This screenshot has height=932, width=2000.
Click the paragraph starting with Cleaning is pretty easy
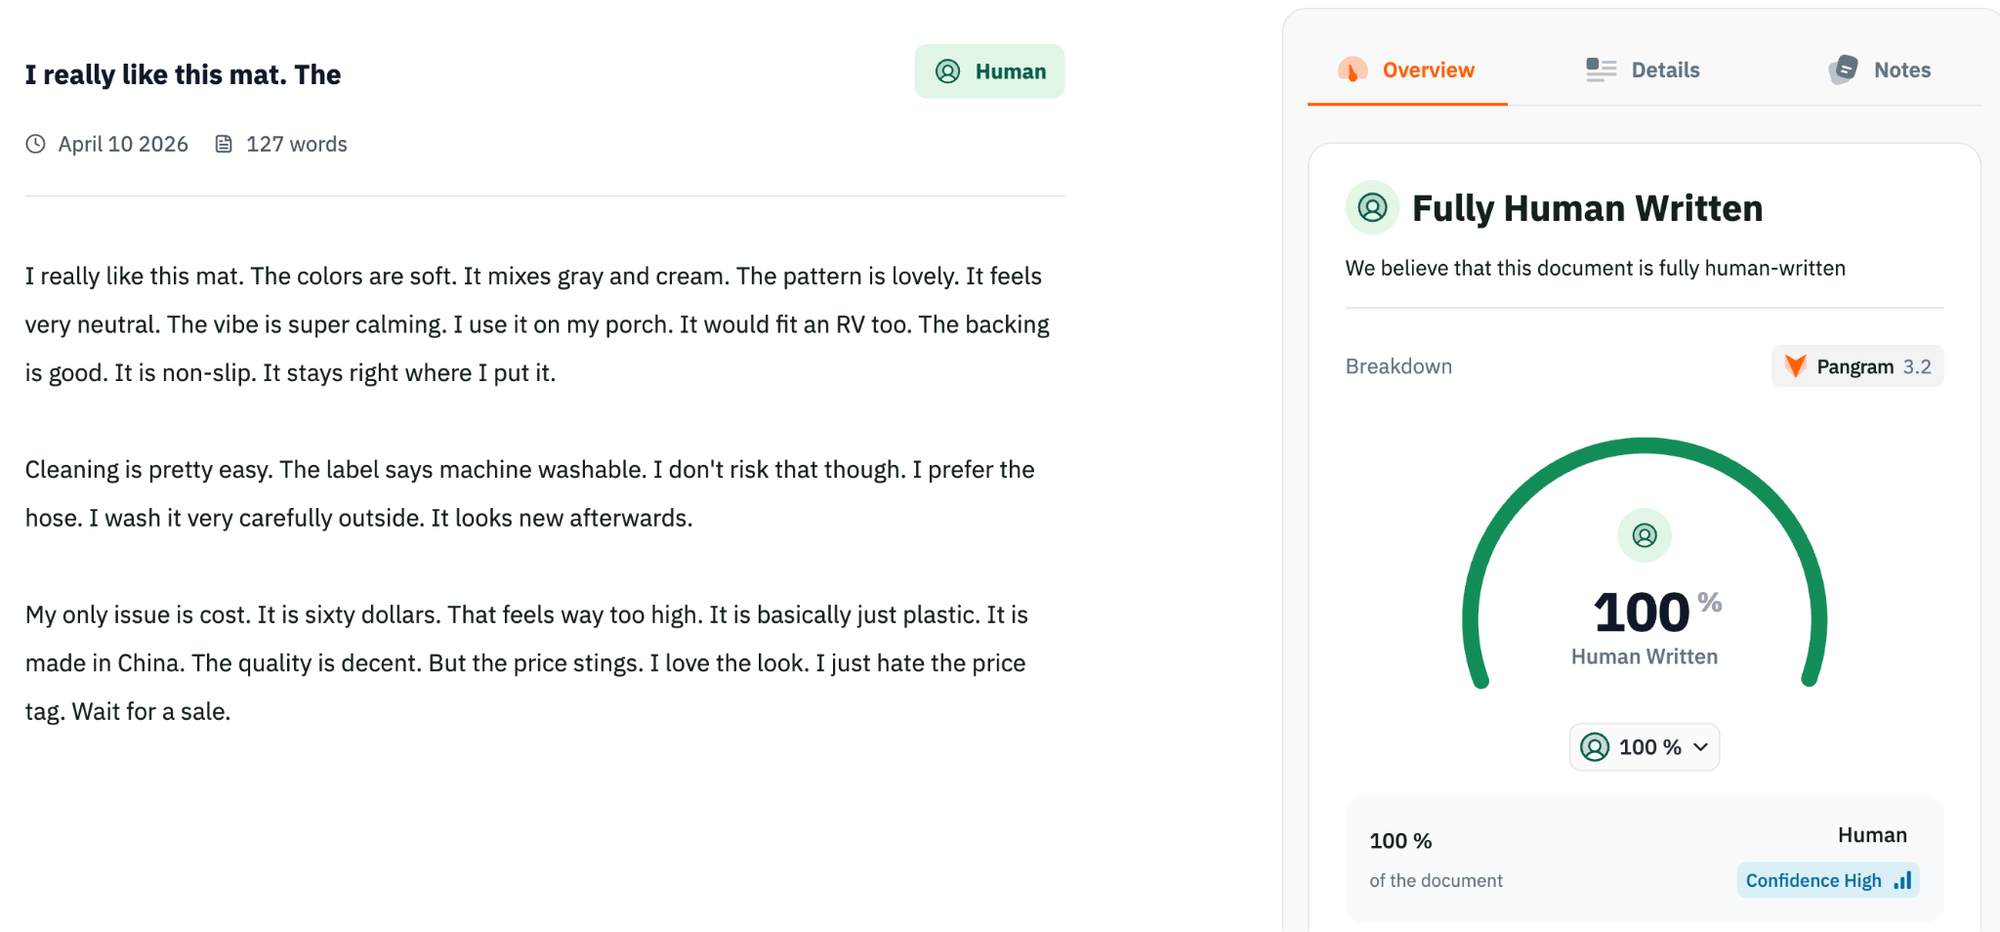coord(530,494)
